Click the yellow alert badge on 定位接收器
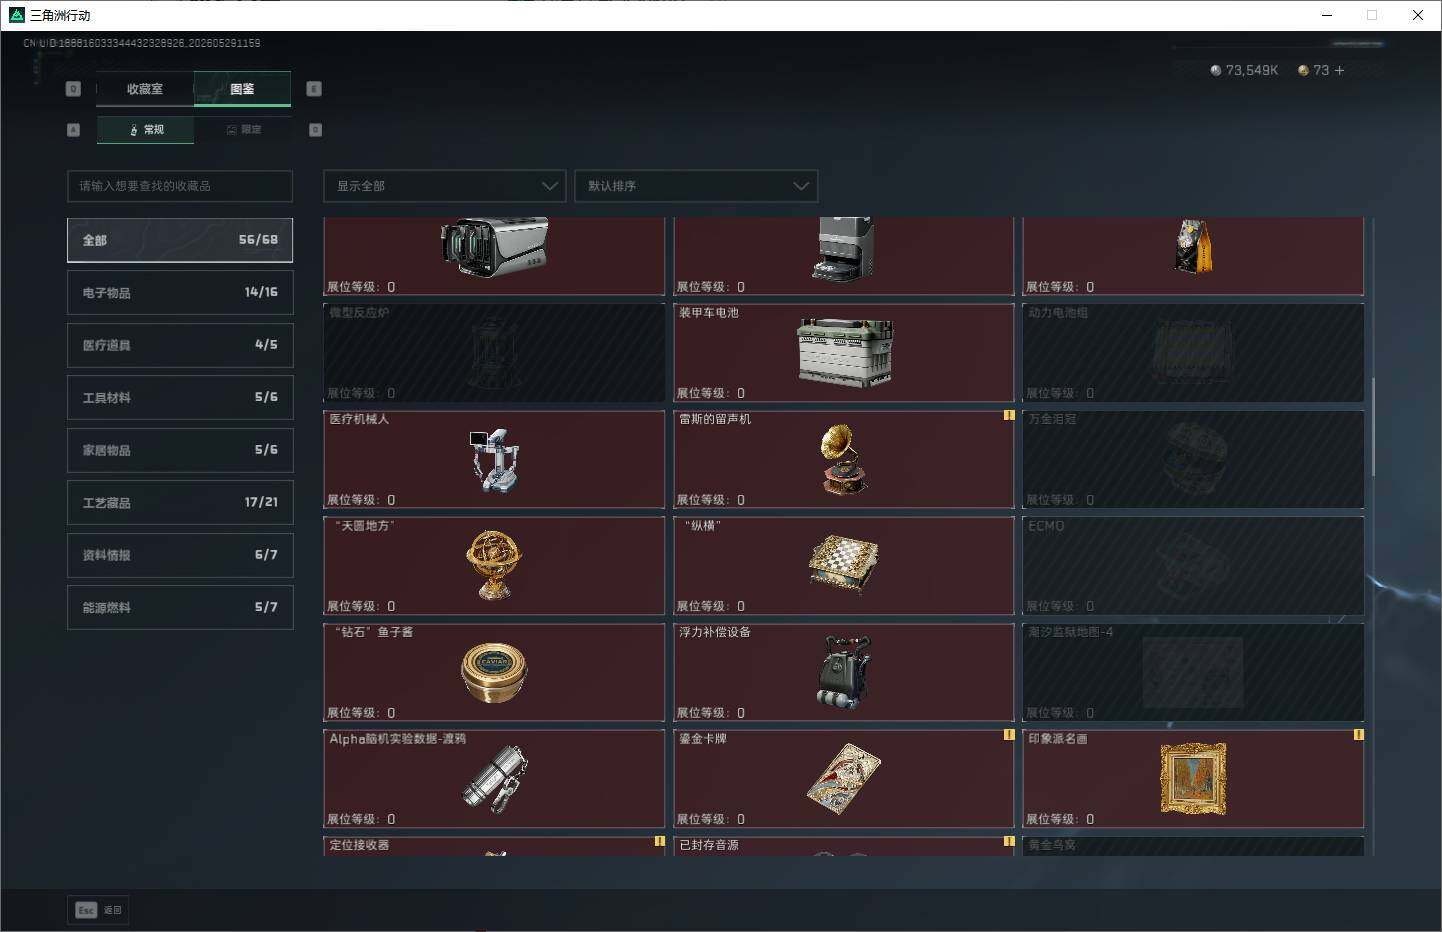This screenshot has width=1442, height=932. (x=659, y=841)
